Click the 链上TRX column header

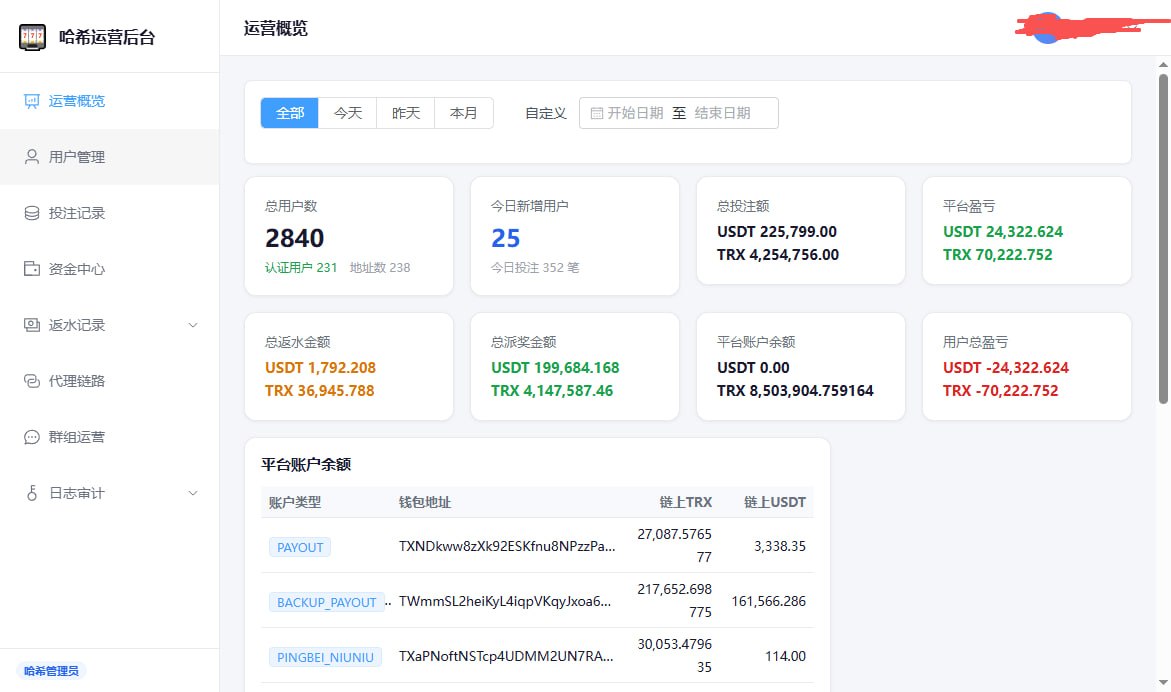click(686, 502)
